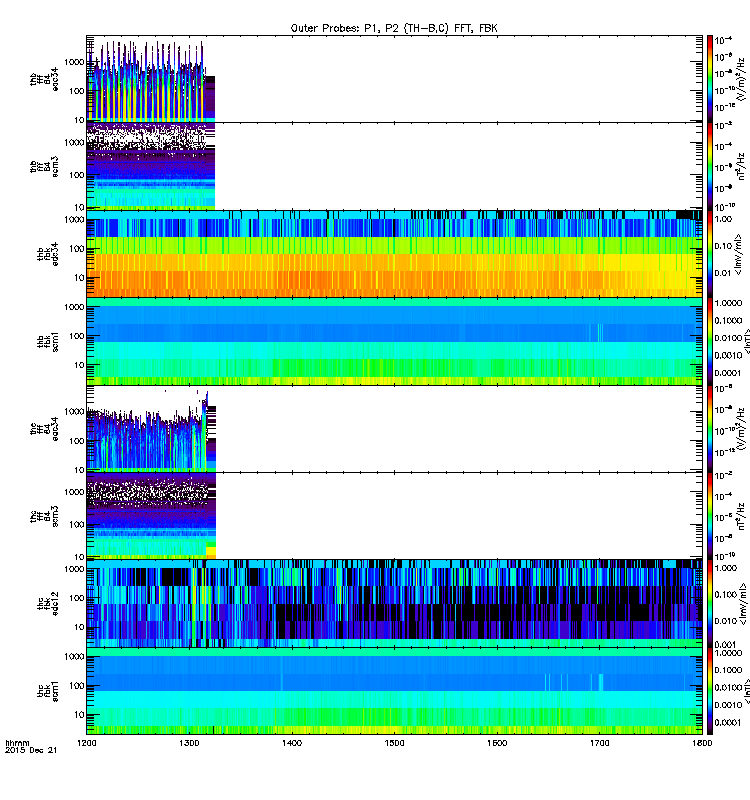Select the 1700 time axis label
750x800 pixels.
click(599, 743)
